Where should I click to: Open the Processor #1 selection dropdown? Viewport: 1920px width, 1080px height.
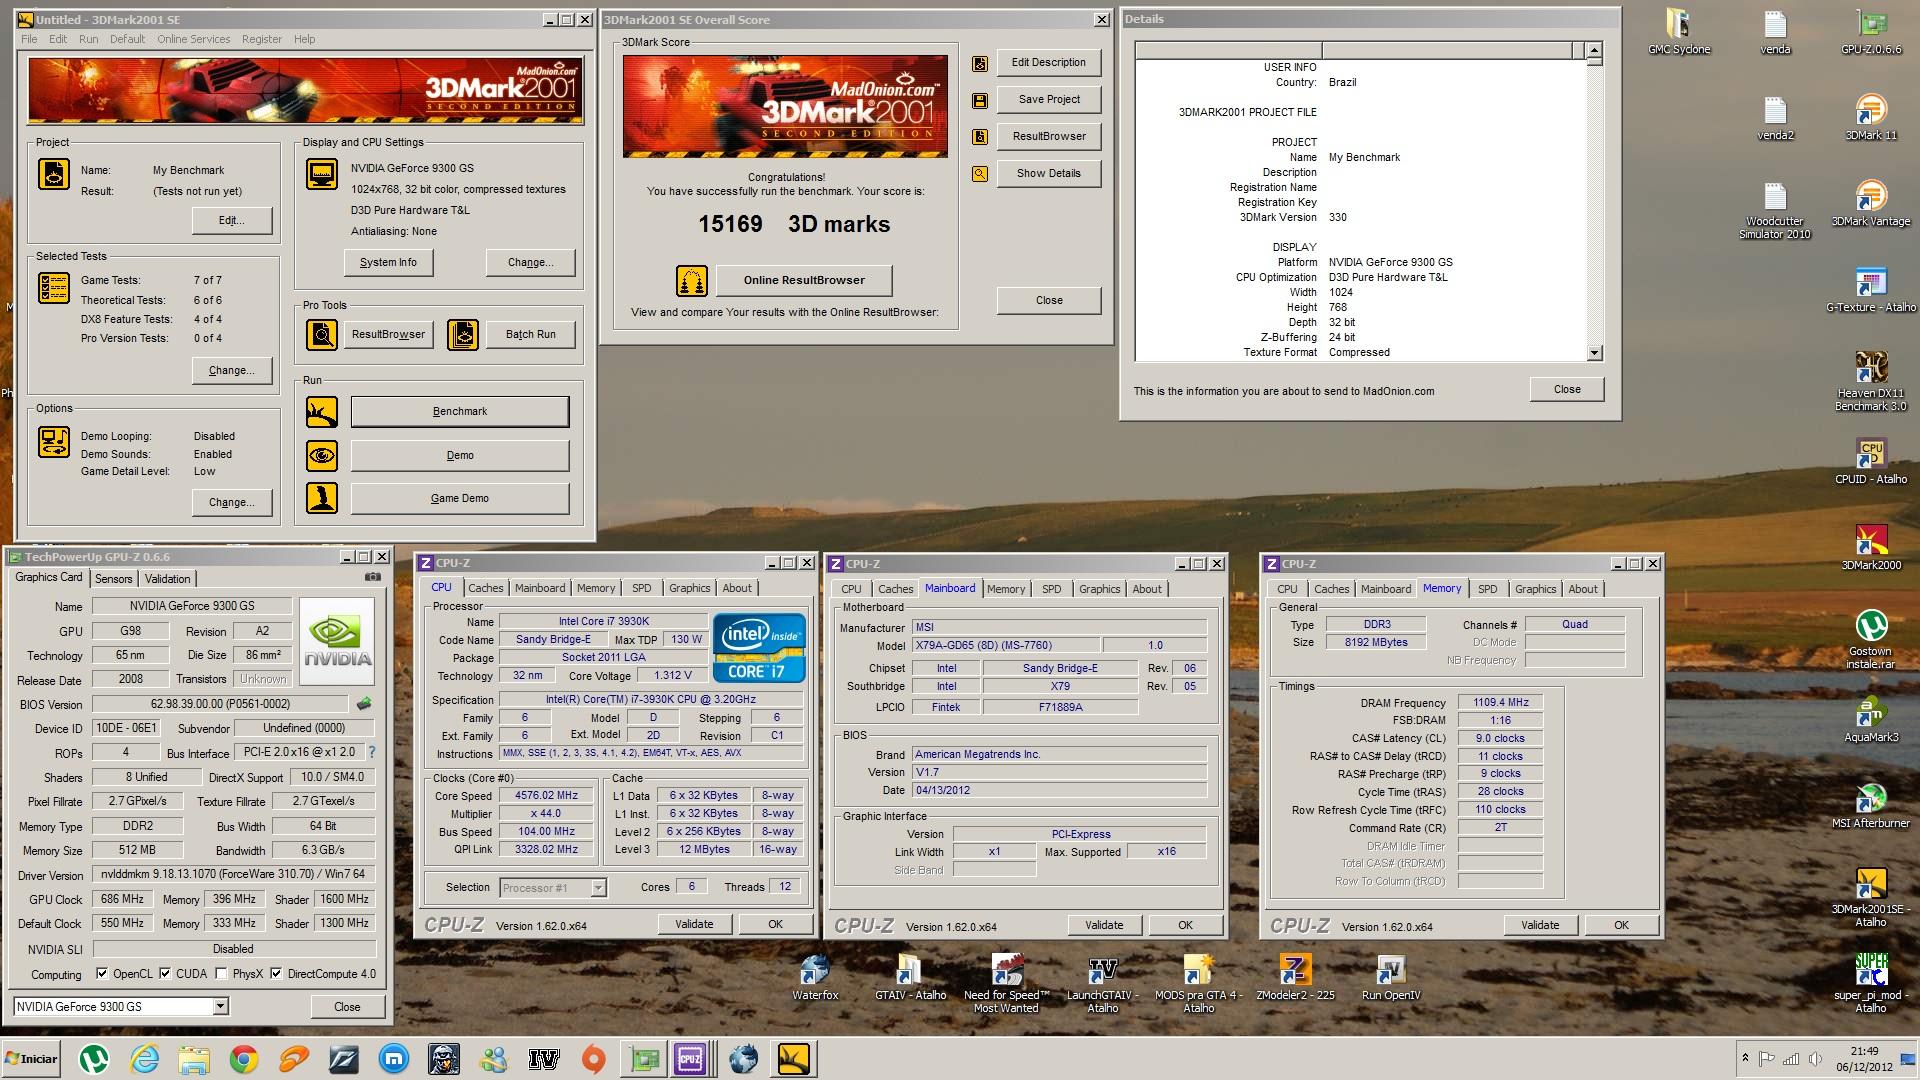click(x=598, y=888)
